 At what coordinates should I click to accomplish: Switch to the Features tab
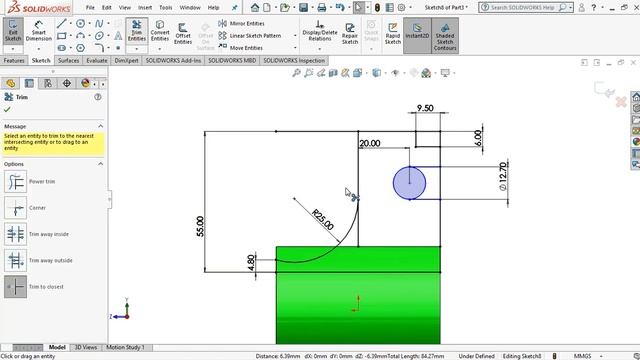point(14,60)
